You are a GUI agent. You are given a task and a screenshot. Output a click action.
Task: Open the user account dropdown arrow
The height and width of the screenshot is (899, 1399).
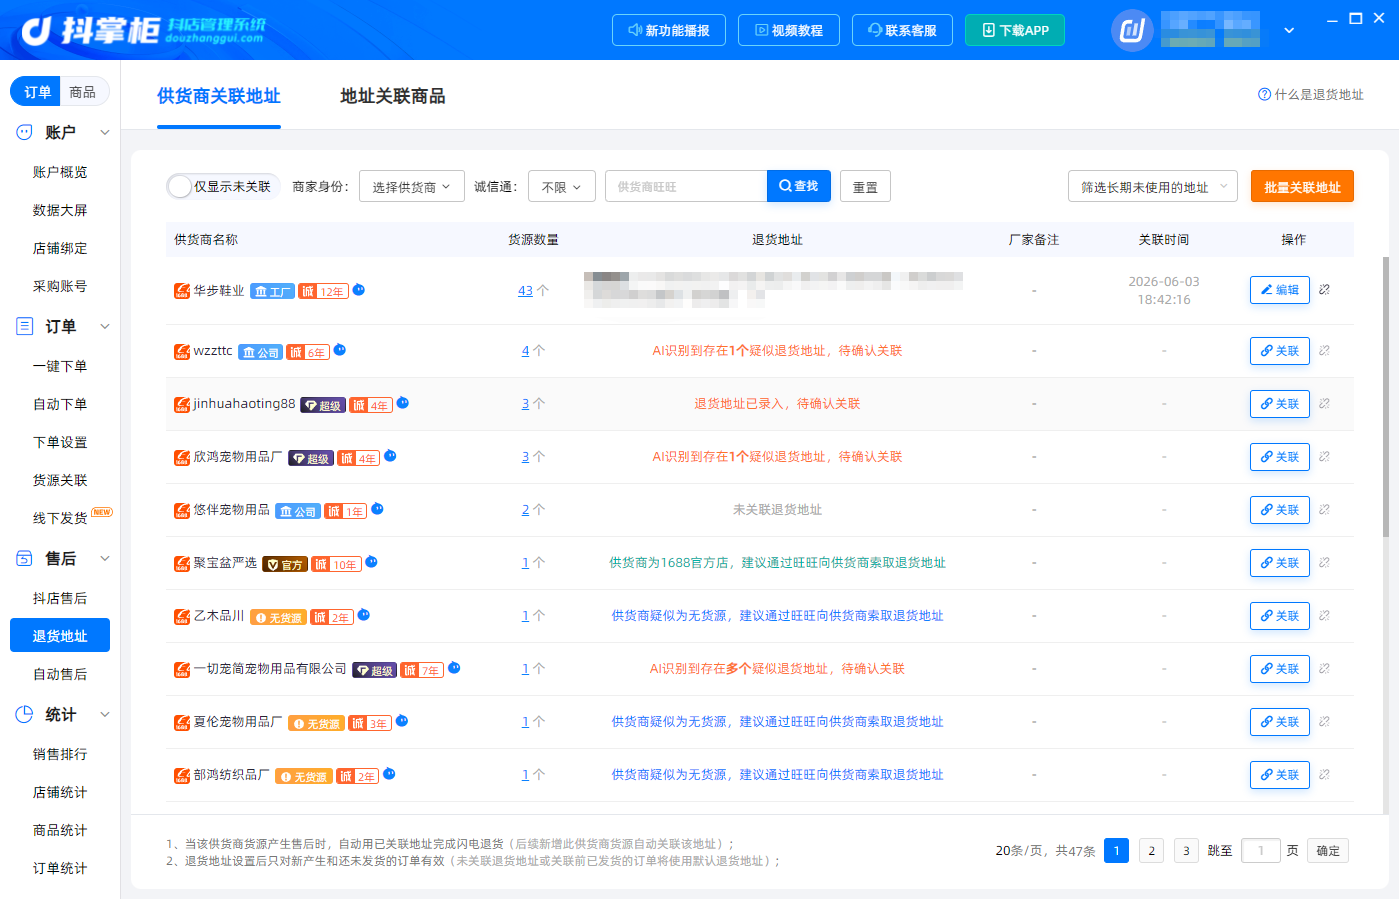(1289, 30)
